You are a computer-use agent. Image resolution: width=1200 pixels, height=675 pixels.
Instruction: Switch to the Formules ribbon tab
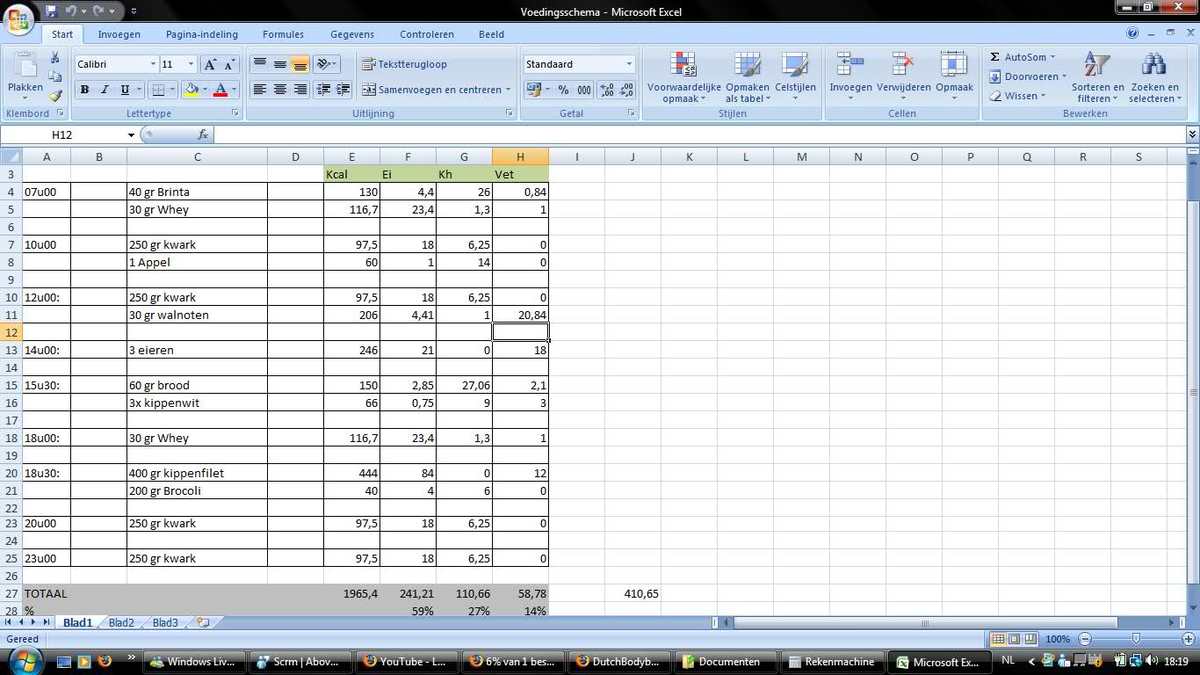pyautogui.click(x=283, y=34)
